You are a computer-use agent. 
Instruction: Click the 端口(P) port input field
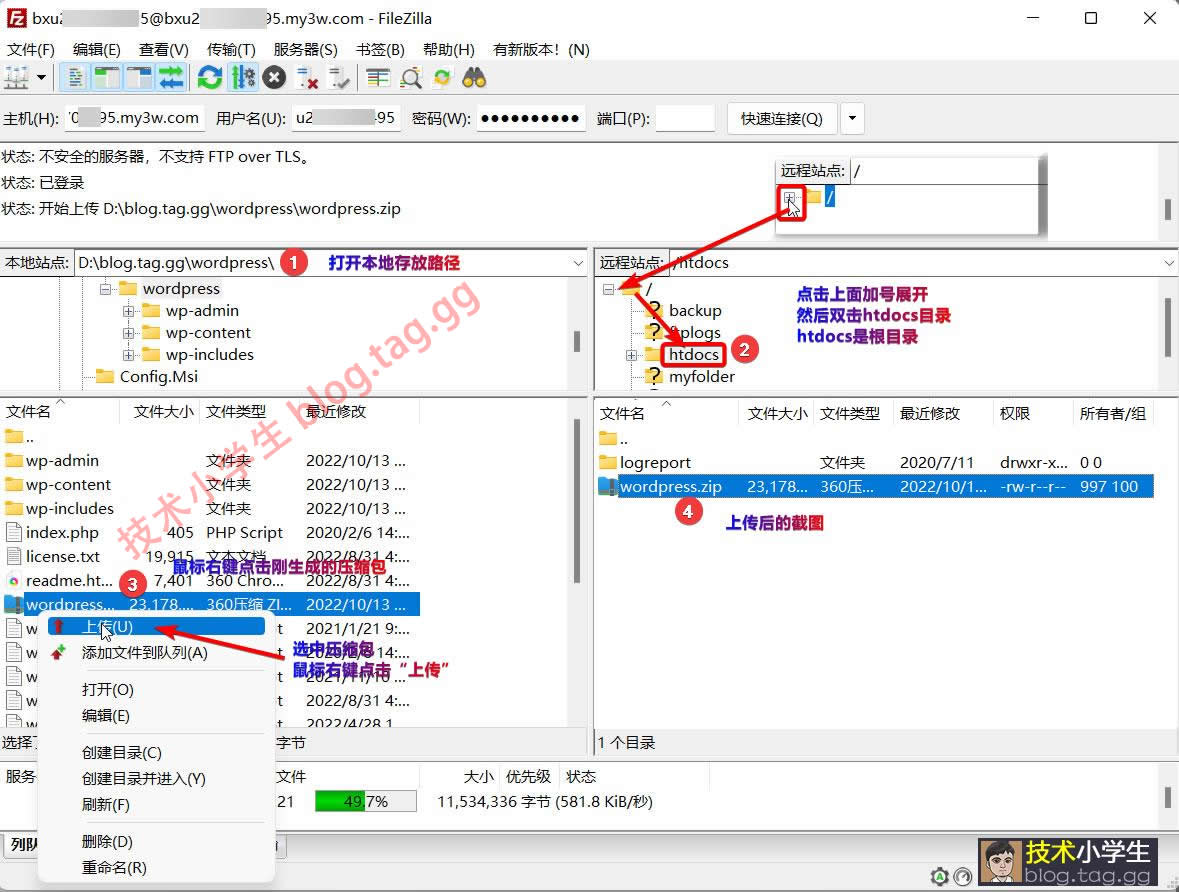click(684, 119)
